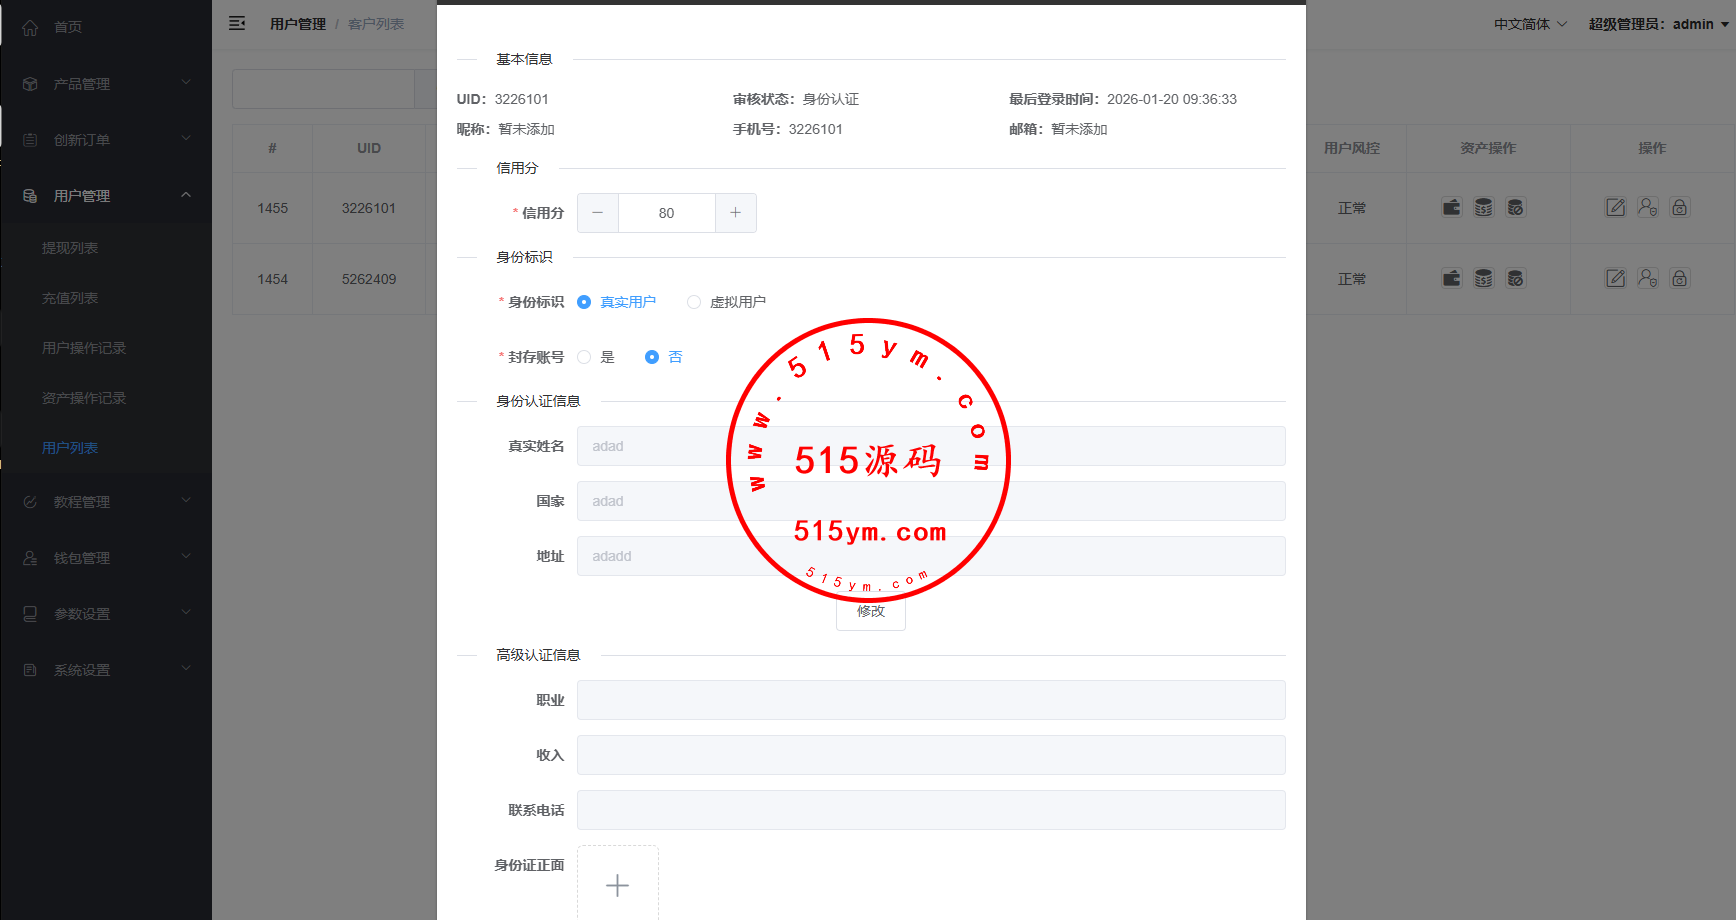Click the user shield icon for user 5262409

pos(1647,279)
